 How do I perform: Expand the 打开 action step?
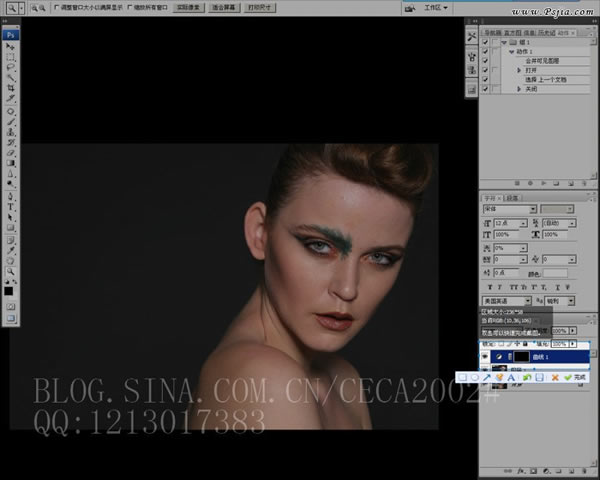tap(519, 70)
